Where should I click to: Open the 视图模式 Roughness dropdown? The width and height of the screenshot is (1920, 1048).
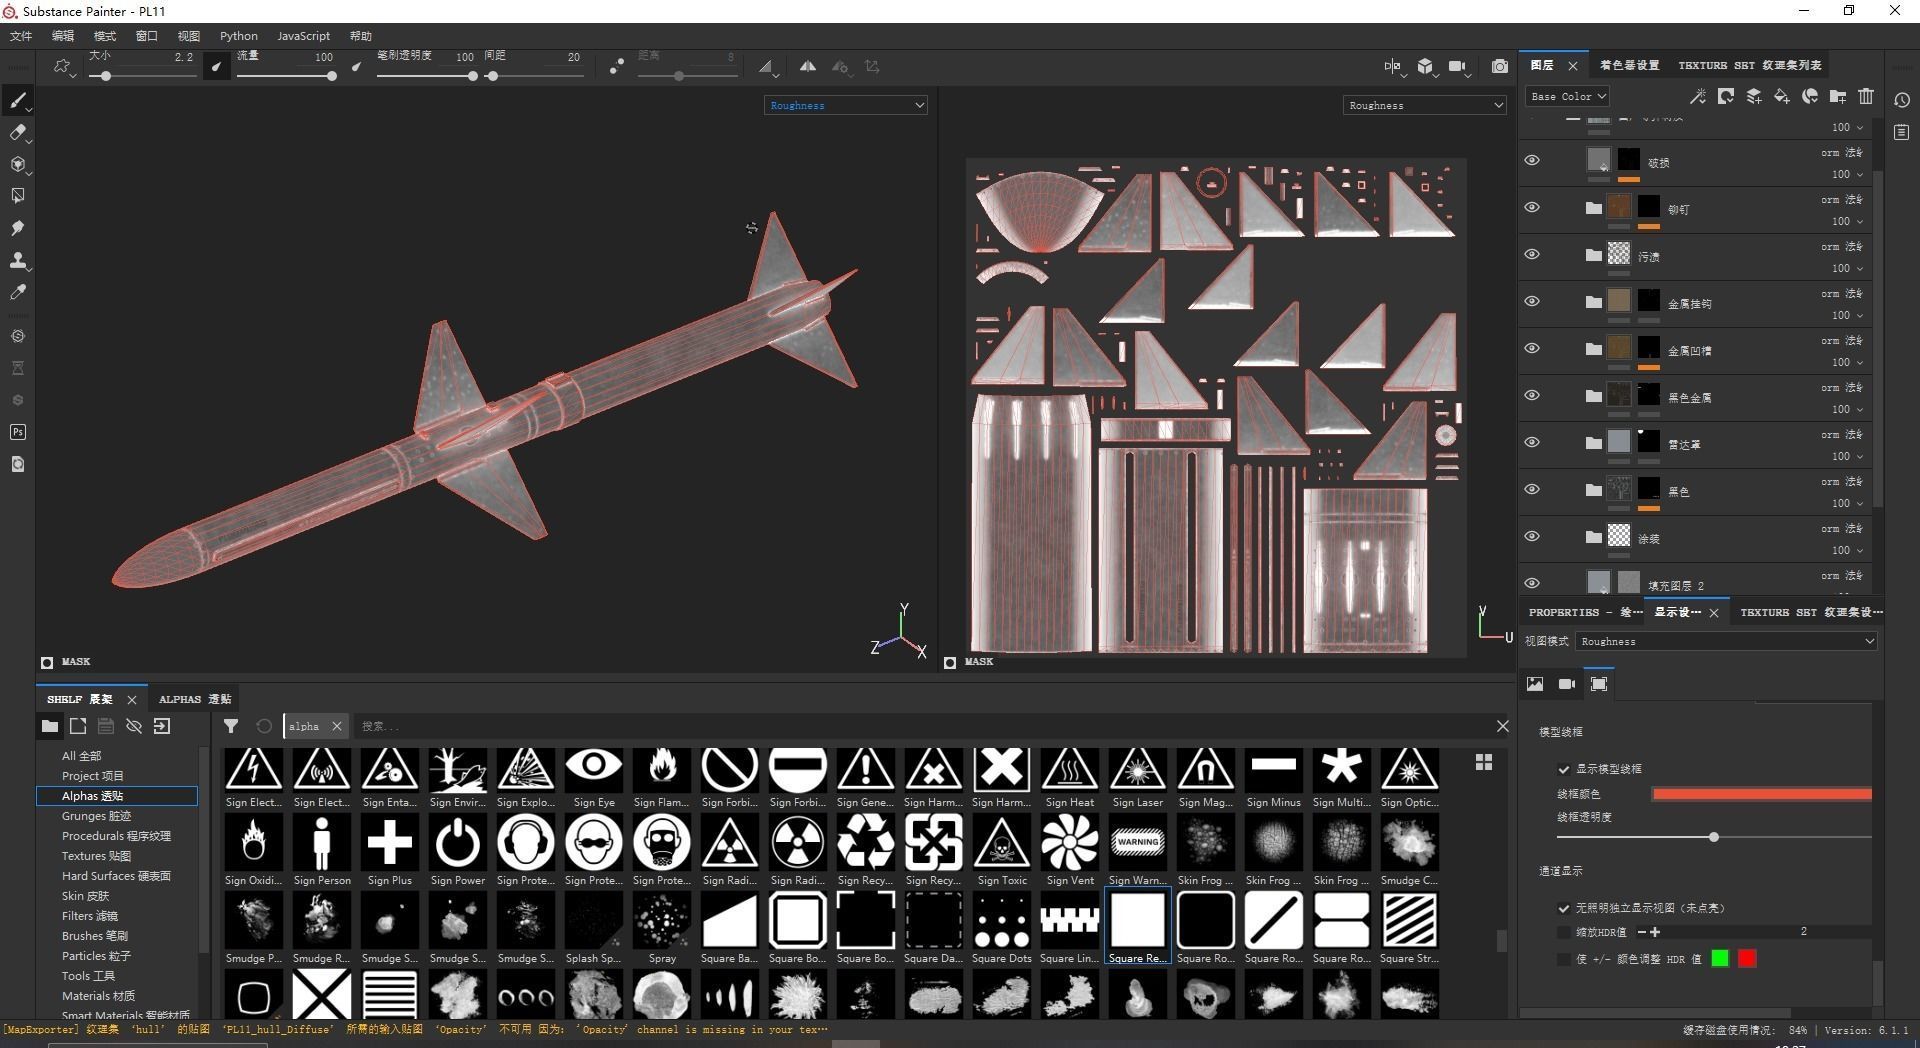[x=1727, y=641]
